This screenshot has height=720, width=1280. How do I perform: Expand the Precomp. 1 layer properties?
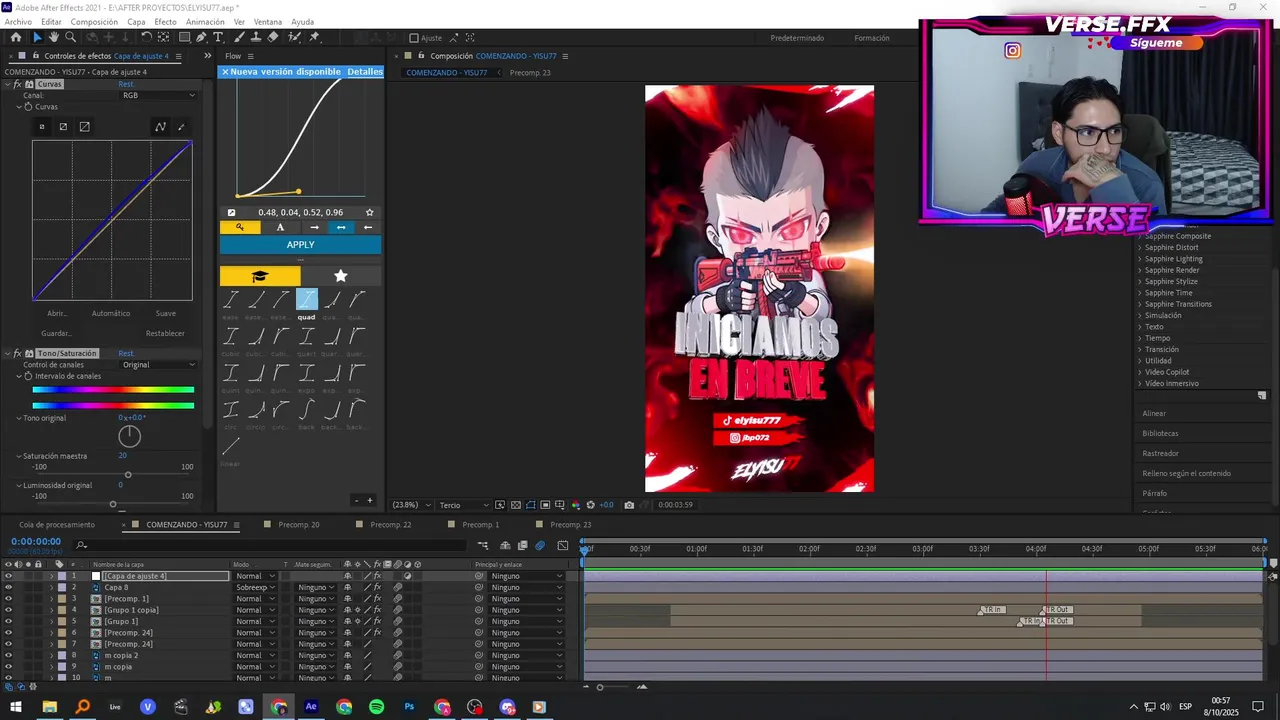[51, 599]
